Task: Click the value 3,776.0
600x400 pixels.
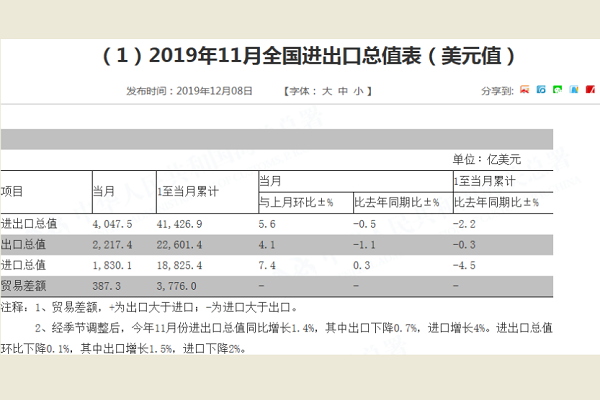Action: click(x=176, y=286)
